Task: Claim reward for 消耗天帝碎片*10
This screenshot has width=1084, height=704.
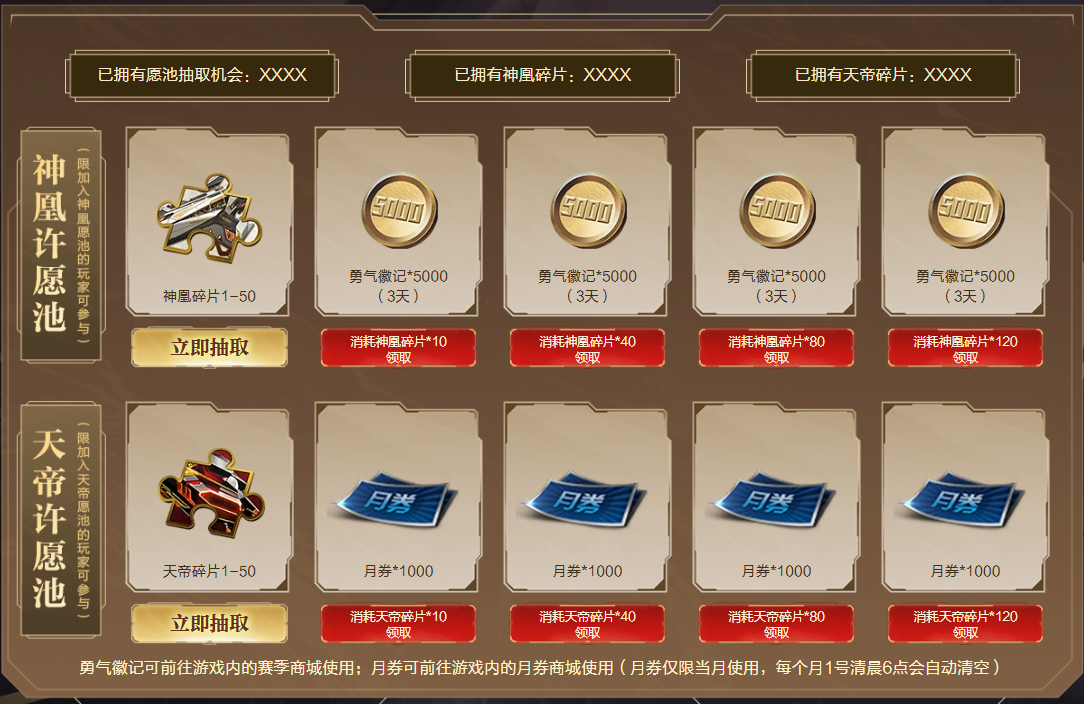Action: pos(398,623)
